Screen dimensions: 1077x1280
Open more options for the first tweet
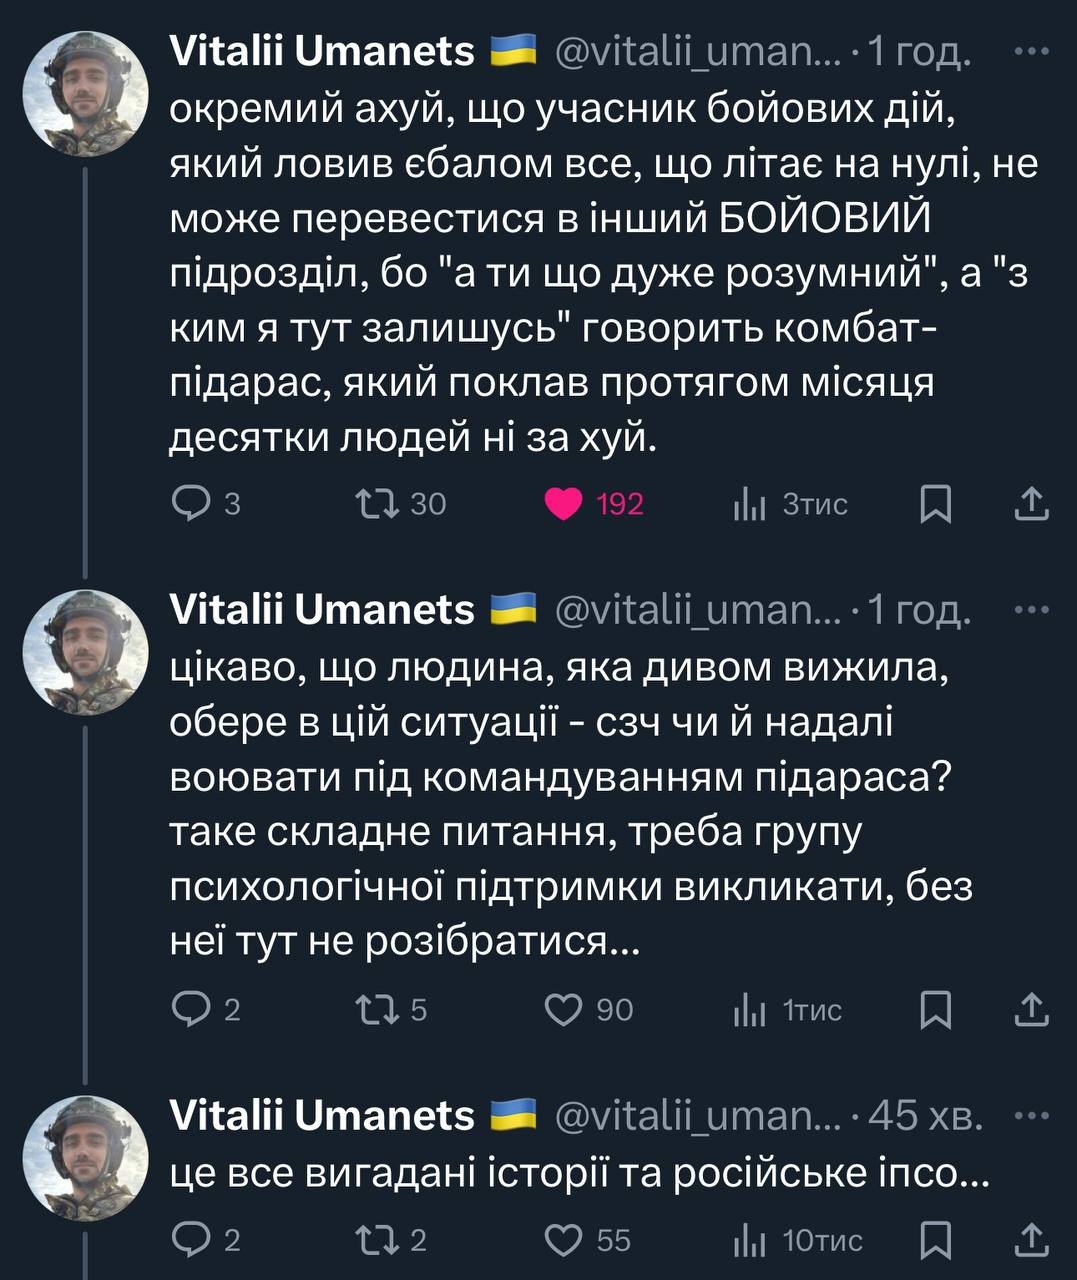1032,51
